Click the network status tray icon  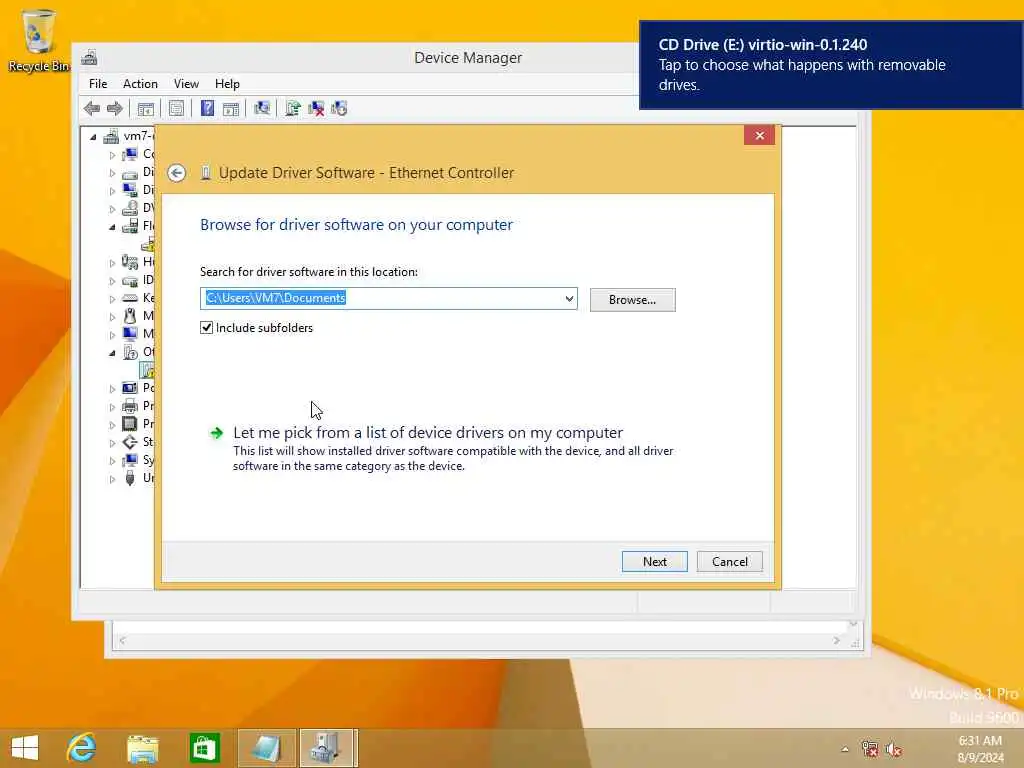pos(870,749)
